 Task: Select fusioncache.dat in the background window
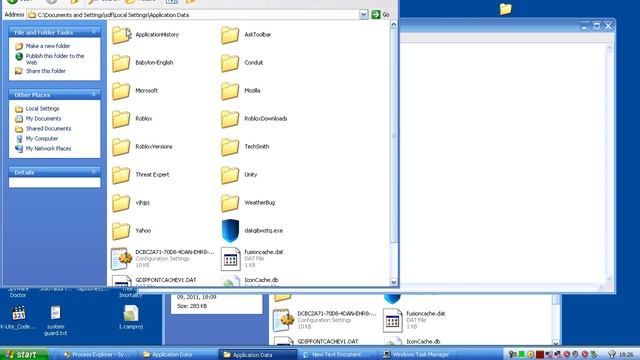tap(414, 320)
